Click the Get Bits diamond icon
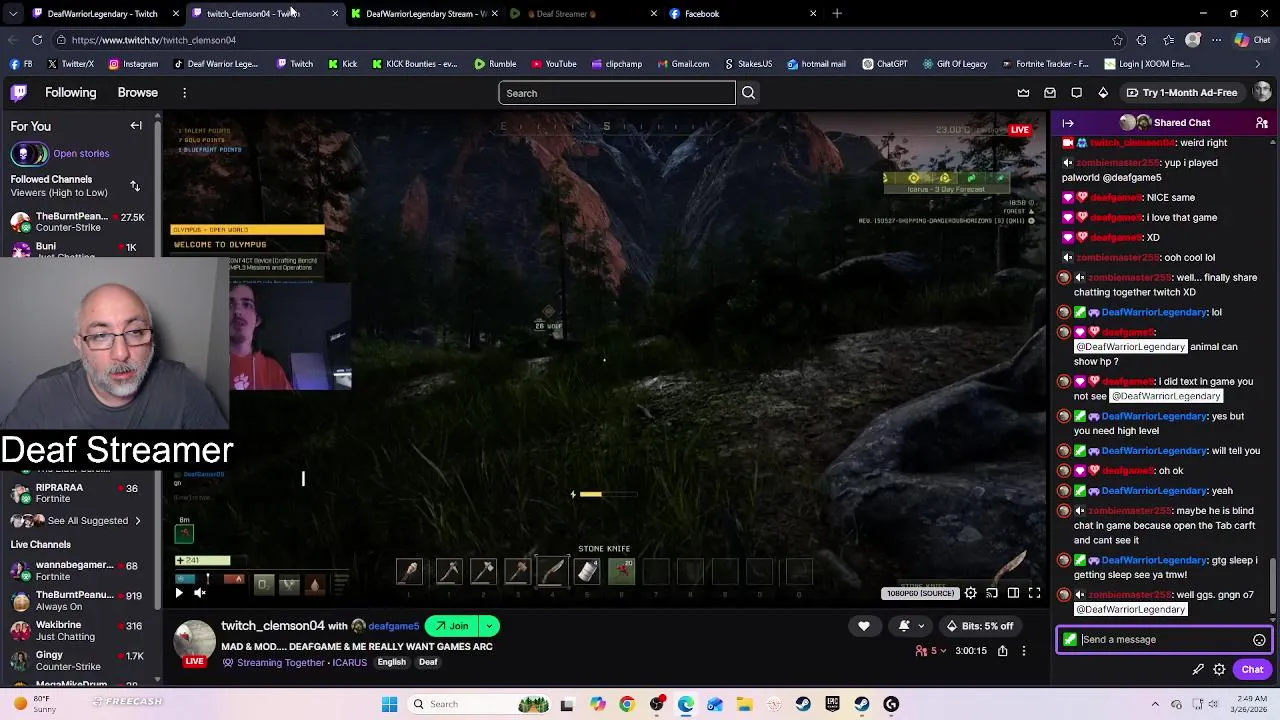 tap(1103, 93)
